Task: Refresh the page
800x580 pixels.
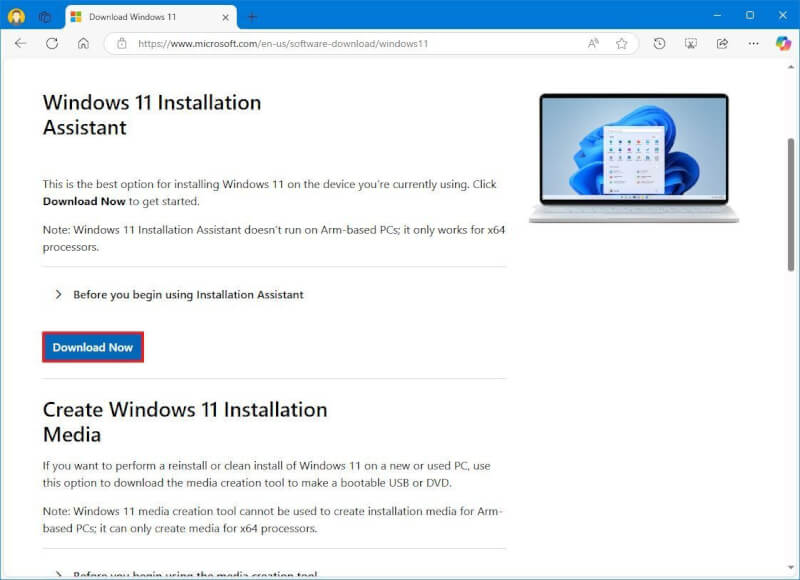Action: pos(52,43)
